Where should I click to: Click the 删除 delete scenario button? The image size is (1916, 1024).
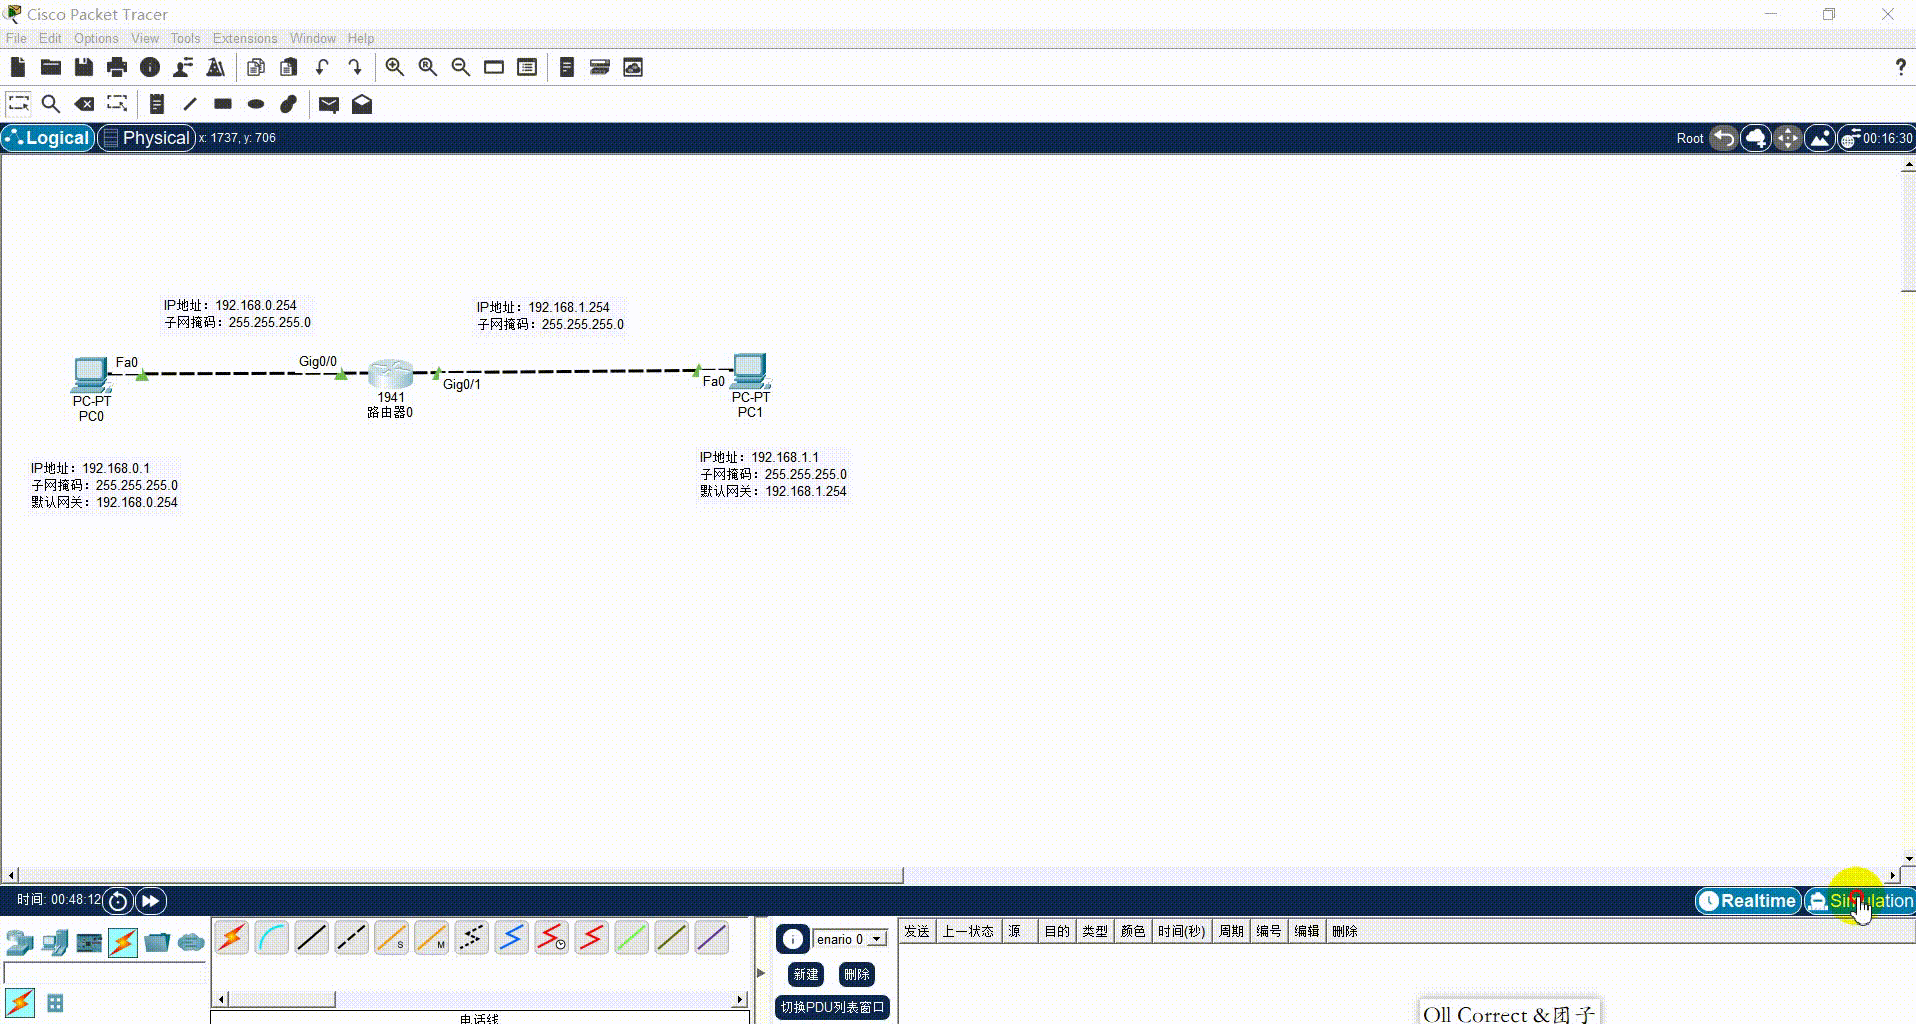click(857, 974)
